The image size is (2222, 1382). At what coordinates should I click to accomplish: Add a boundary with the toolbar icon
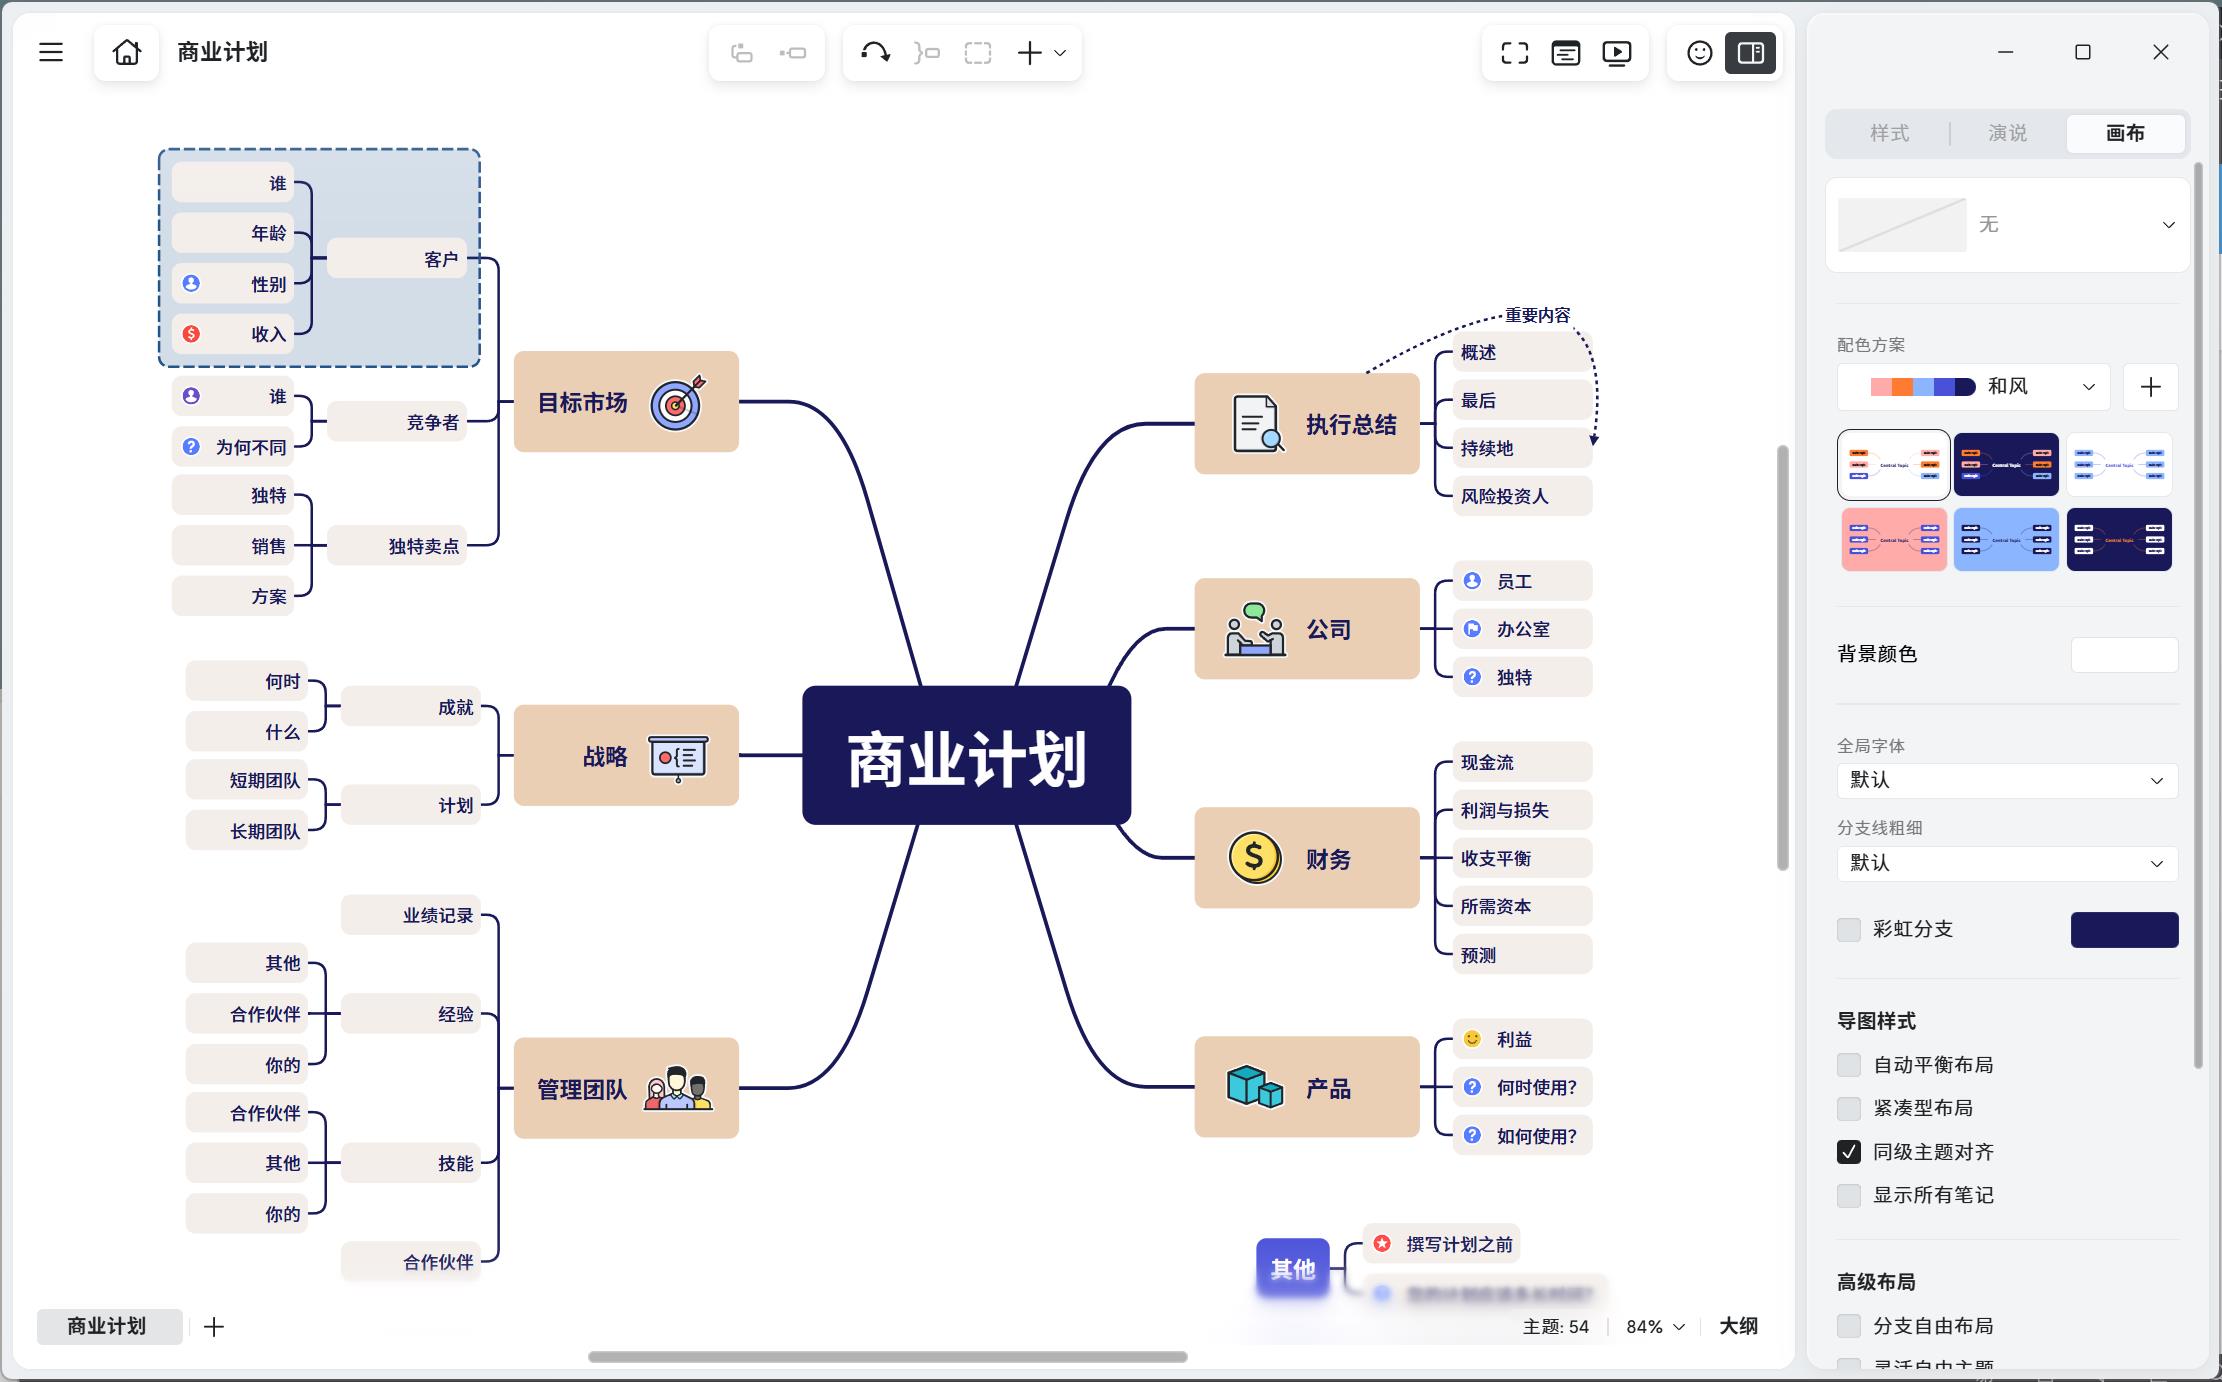click(978, 53)
